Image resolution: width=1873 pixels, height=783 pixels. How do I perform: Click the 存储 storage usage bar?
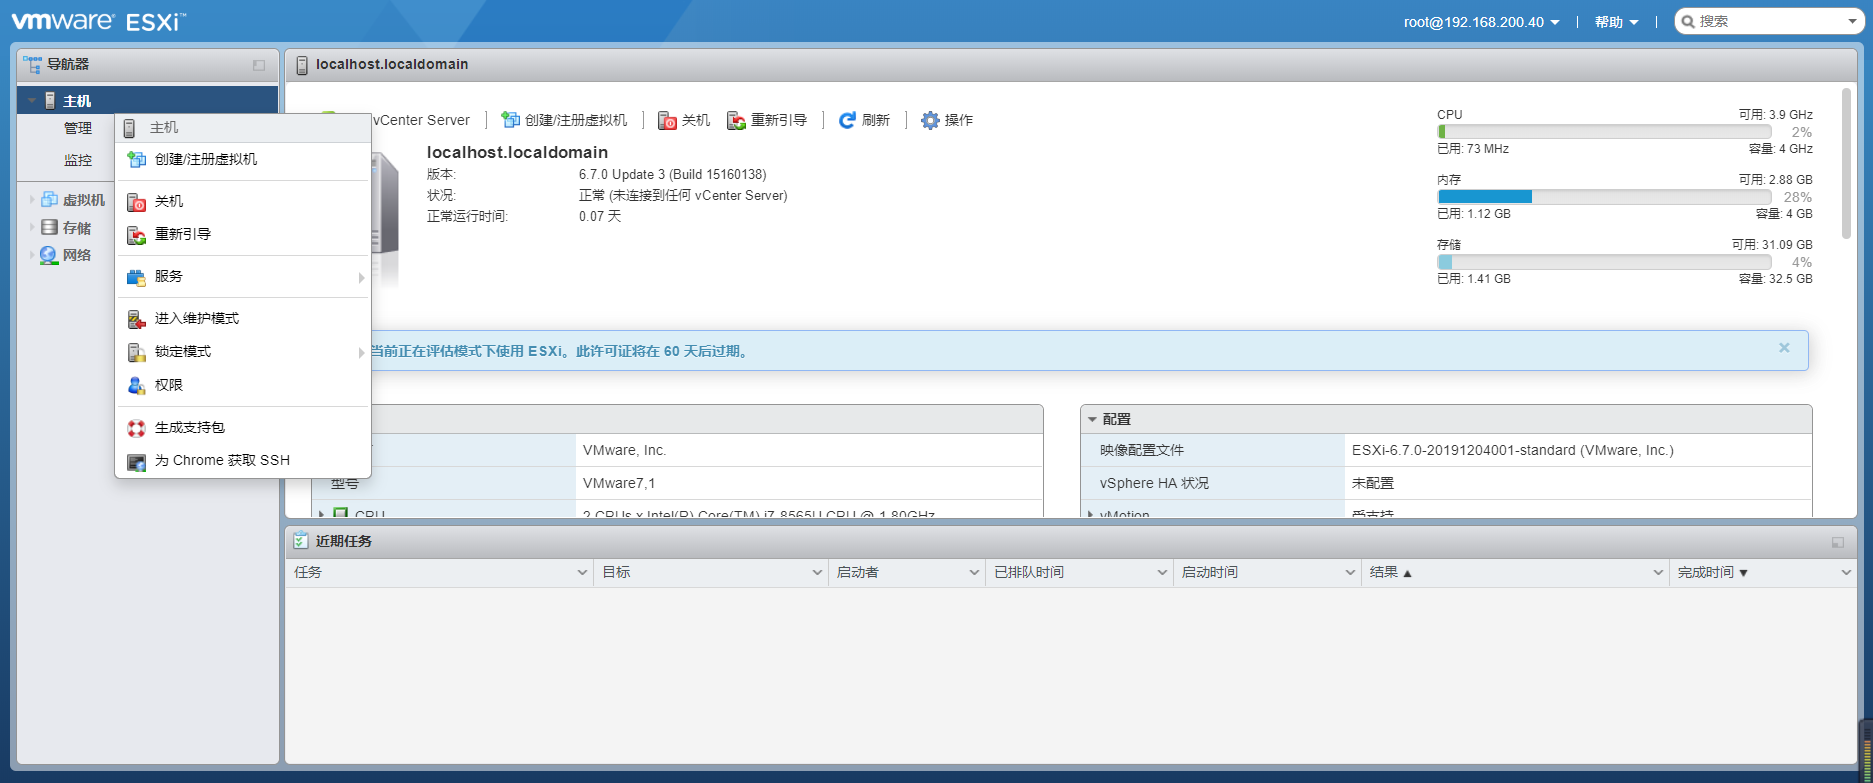pos(1604,262)
